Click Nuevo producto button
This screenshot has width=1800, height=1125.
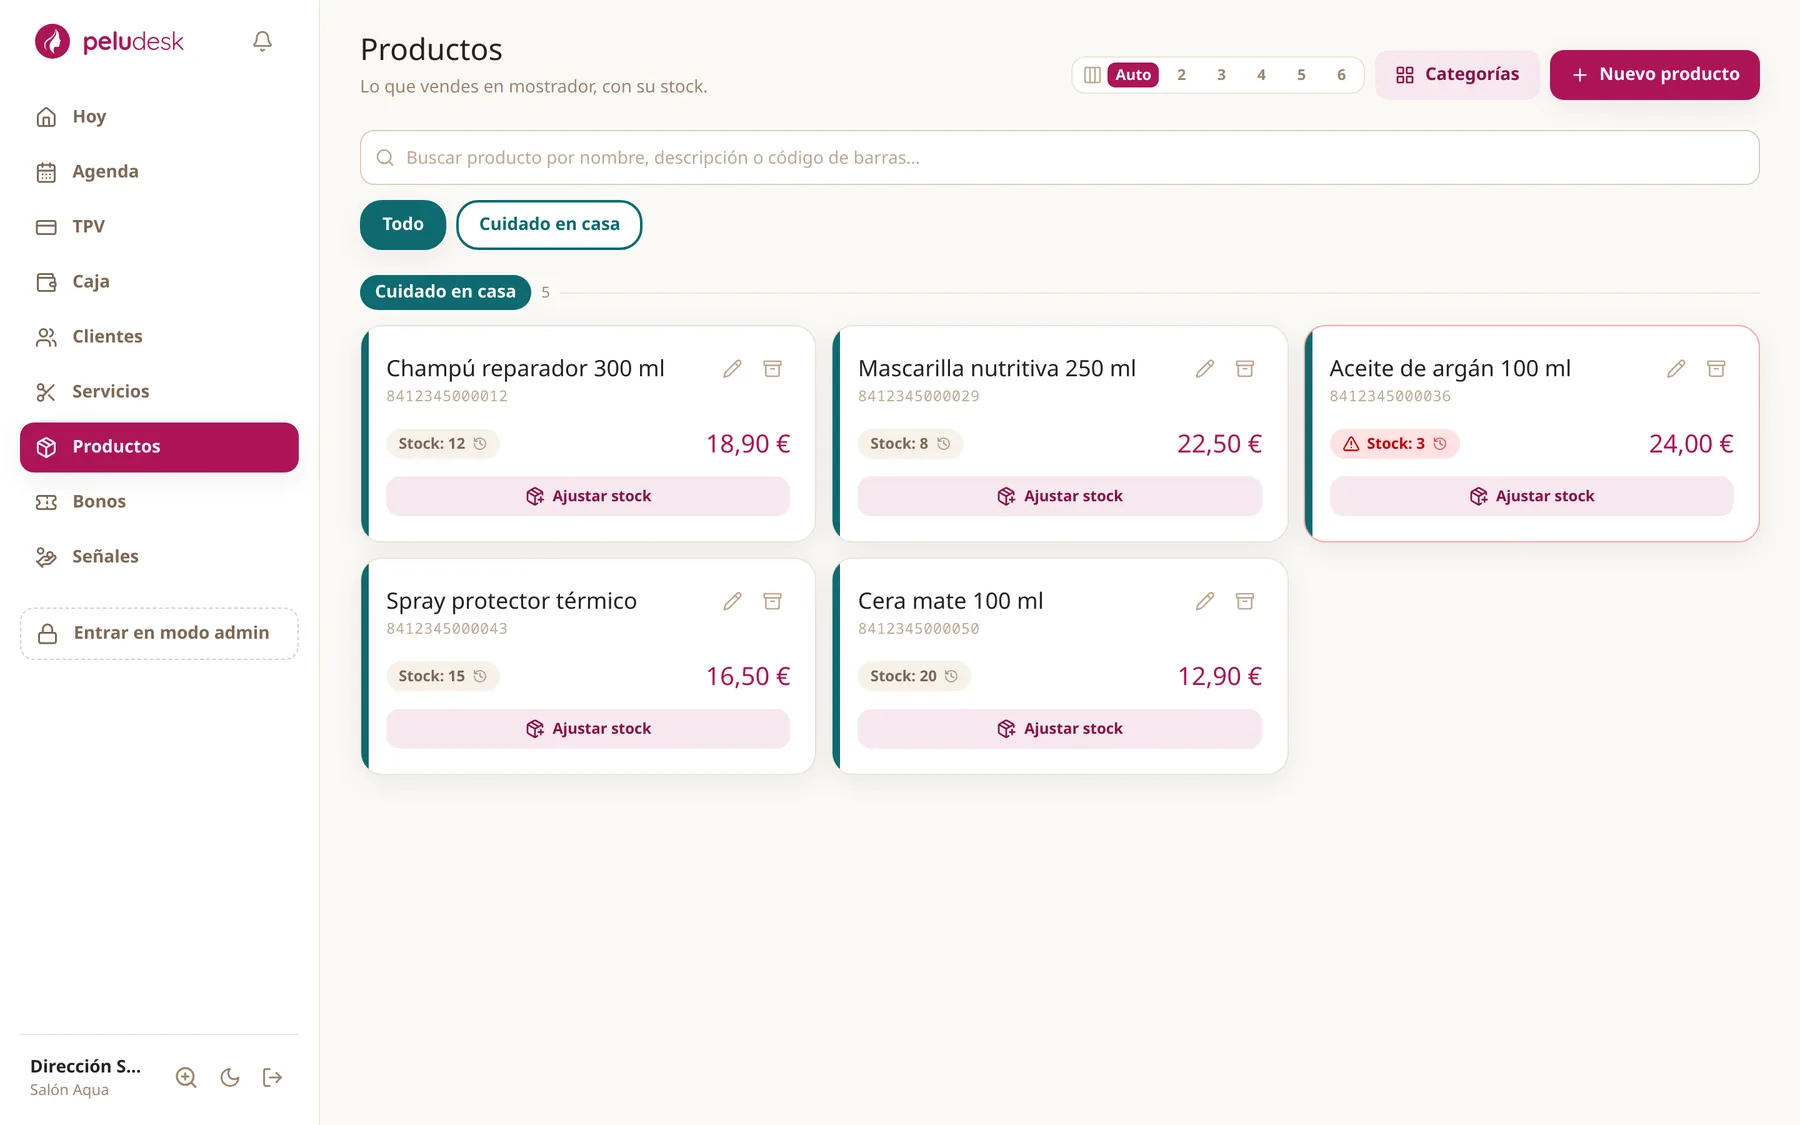pos(1654,75)
